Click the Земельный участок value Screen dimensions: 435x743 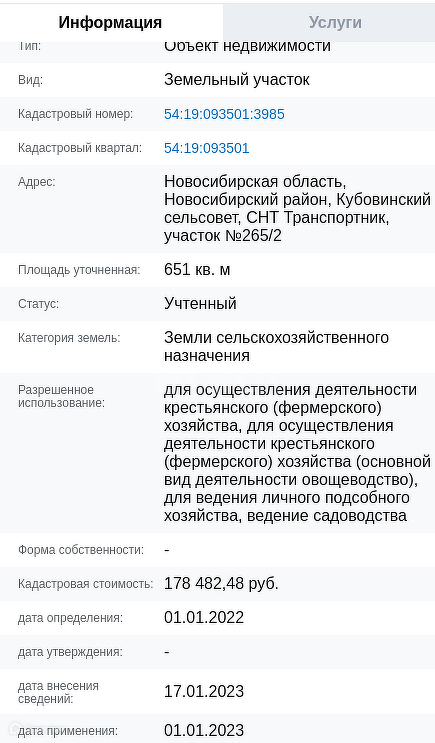tap(236, 80)
